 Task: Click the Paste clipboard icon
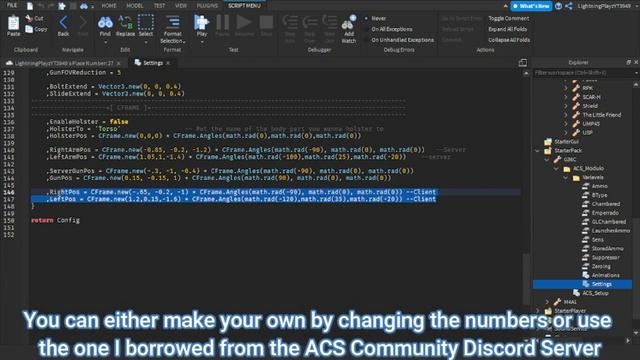(13, 23)
